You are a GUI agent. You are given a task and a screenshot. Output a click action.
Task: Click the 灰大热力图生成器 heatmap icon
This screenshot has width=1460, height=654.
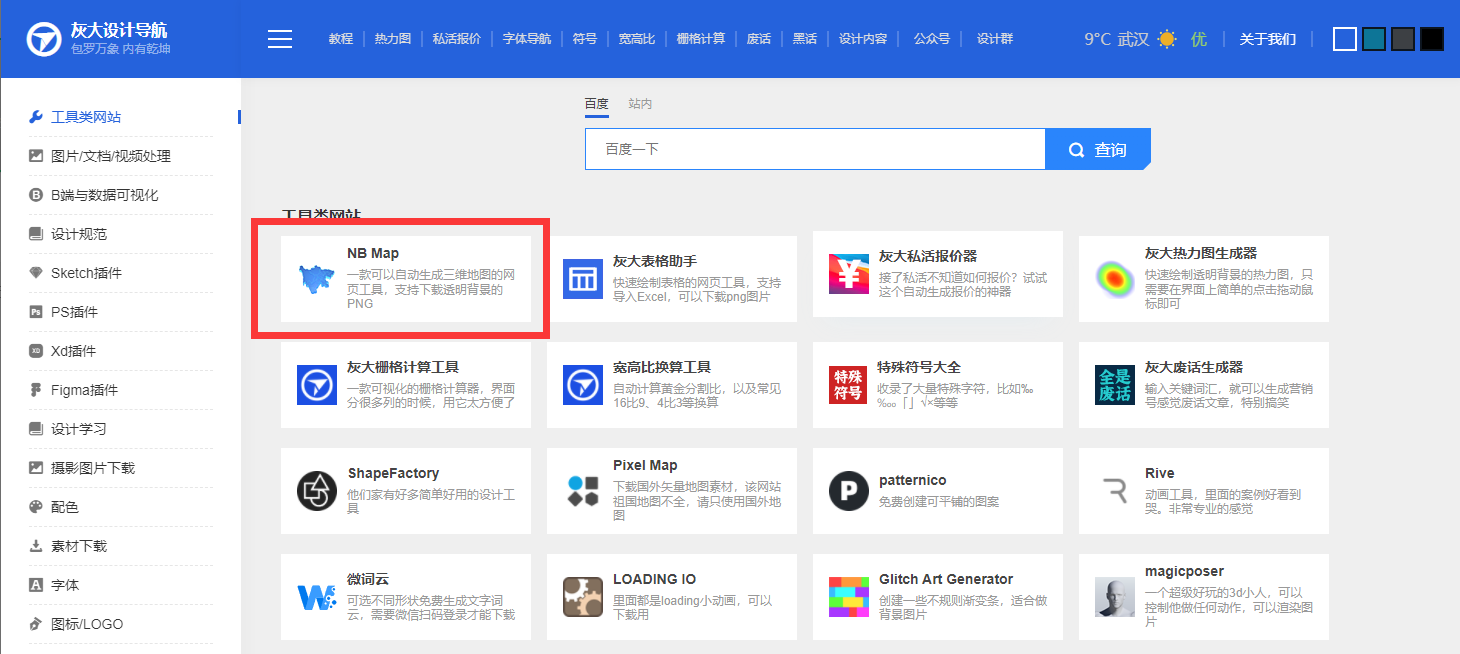[x=1113, y=278]
